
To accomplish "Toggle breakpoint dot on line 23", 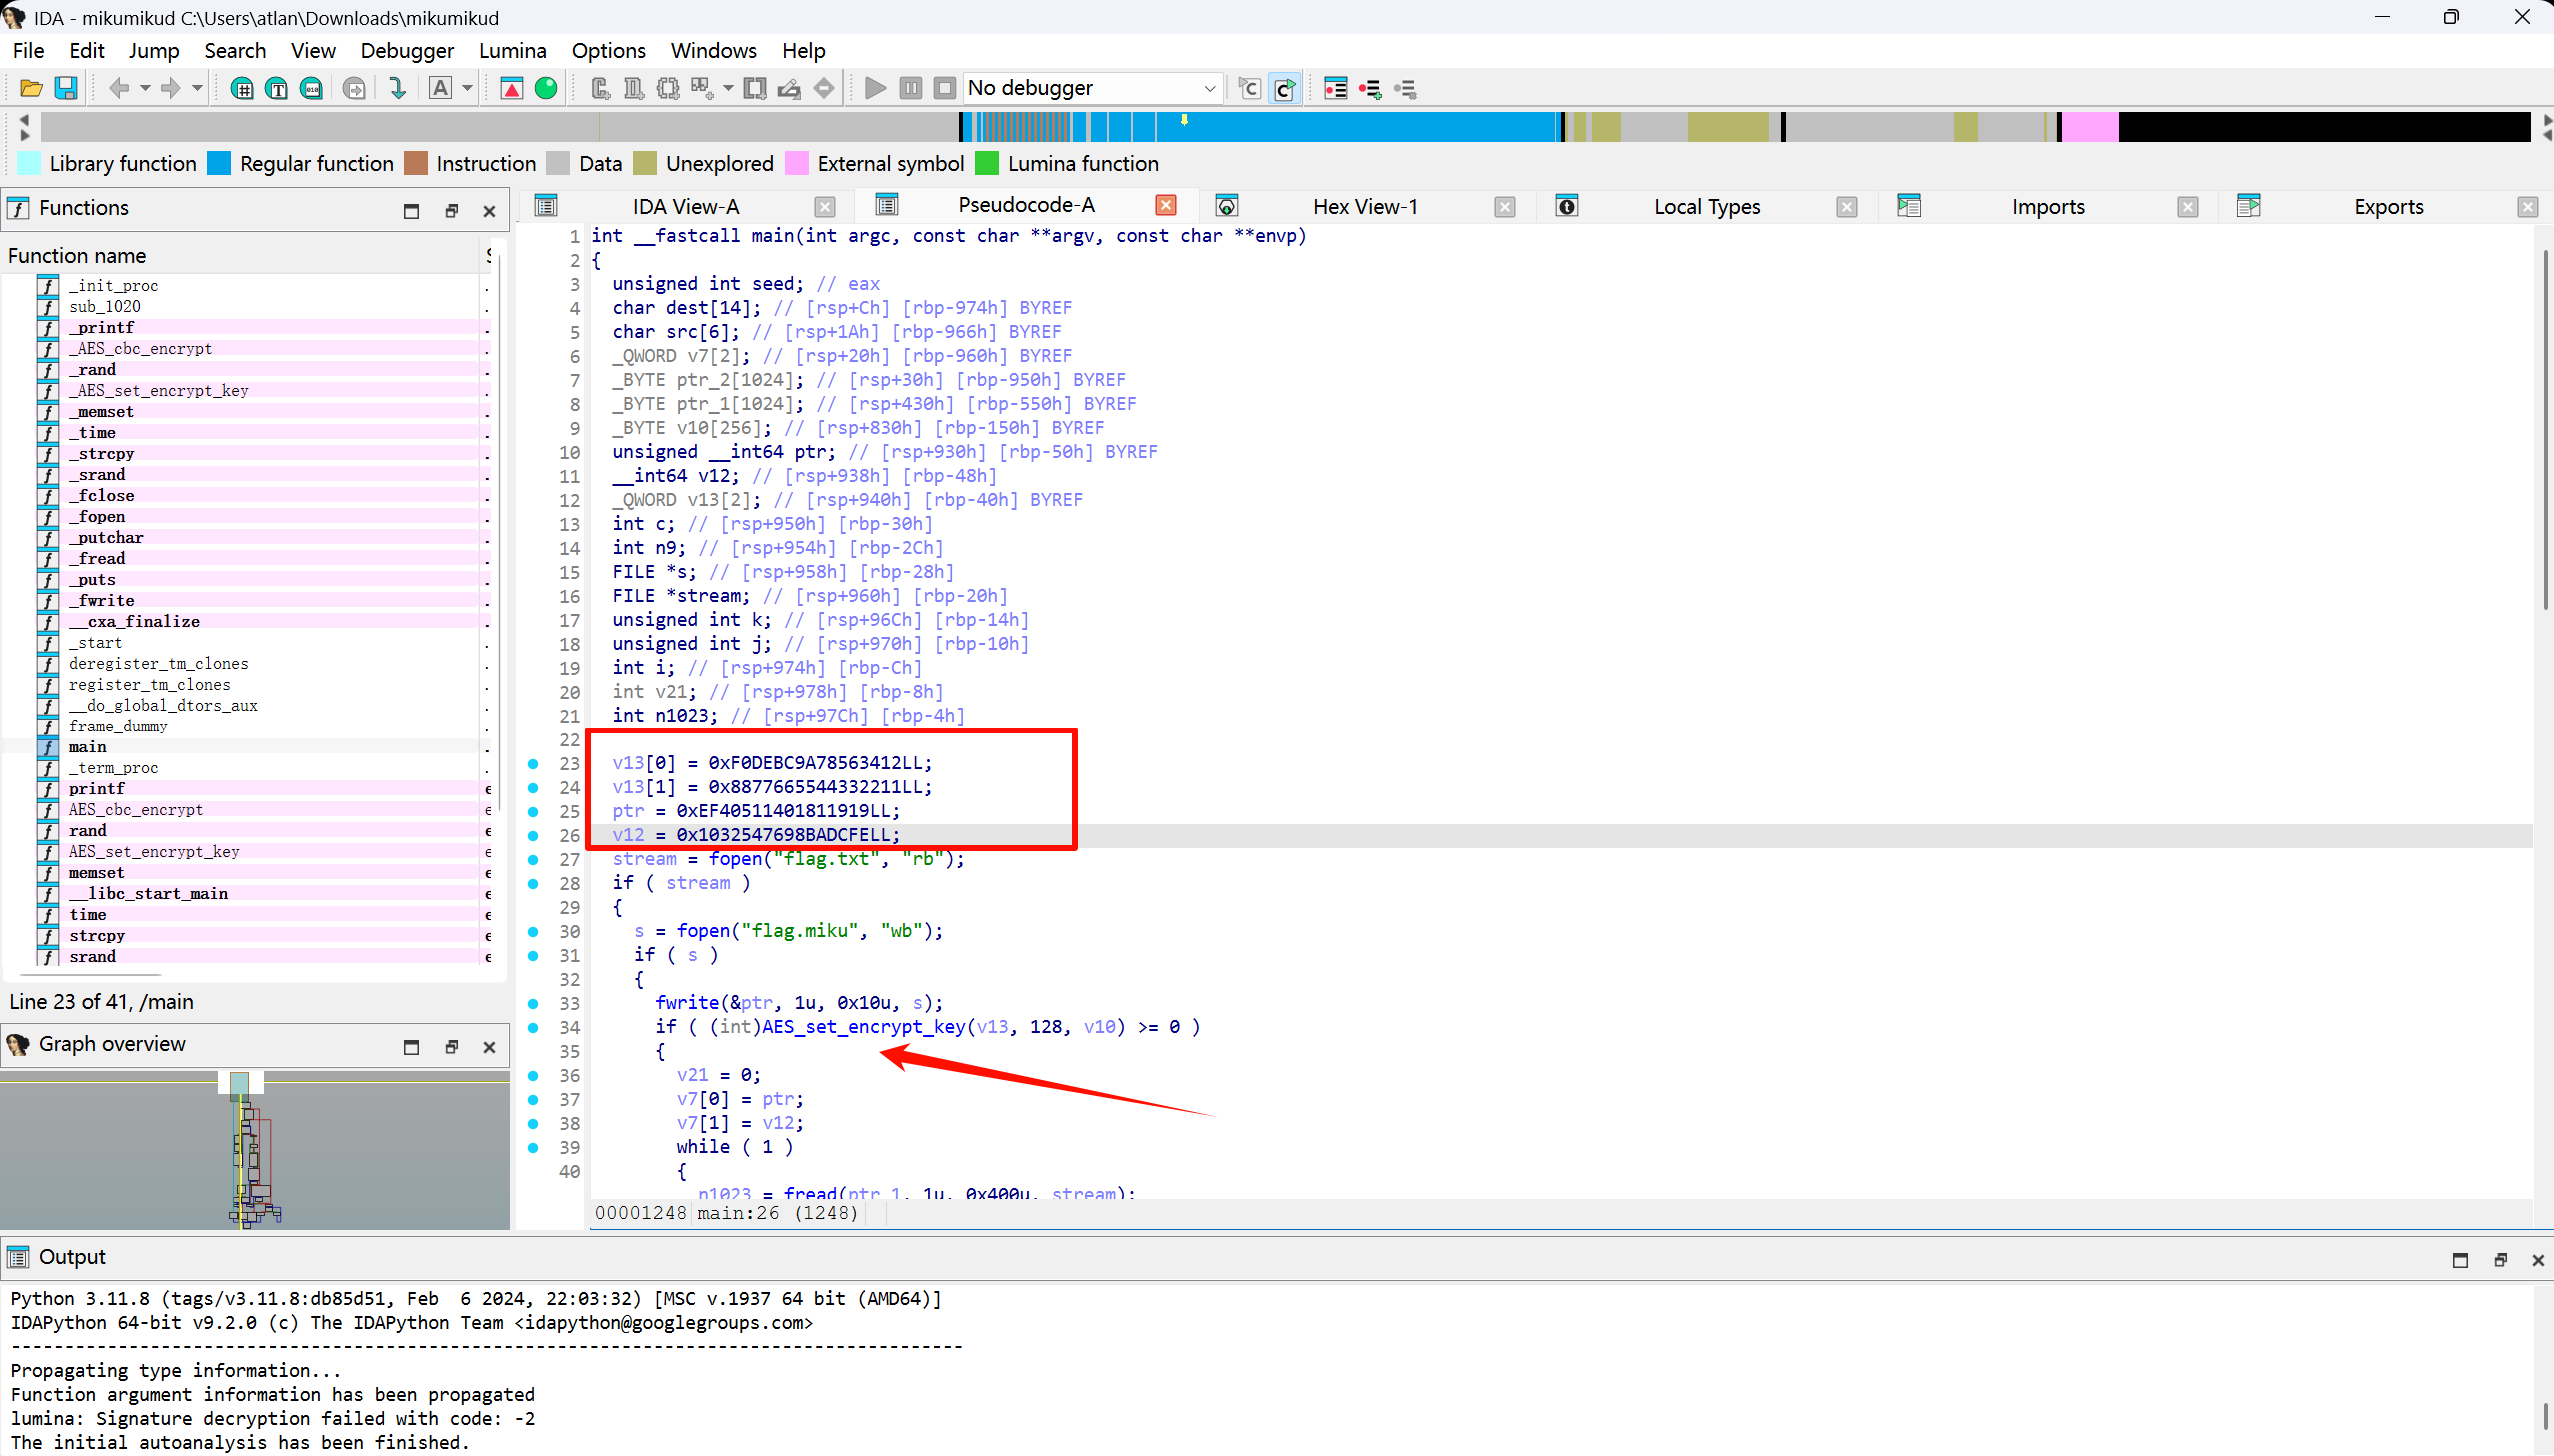I will click(533, 764).
